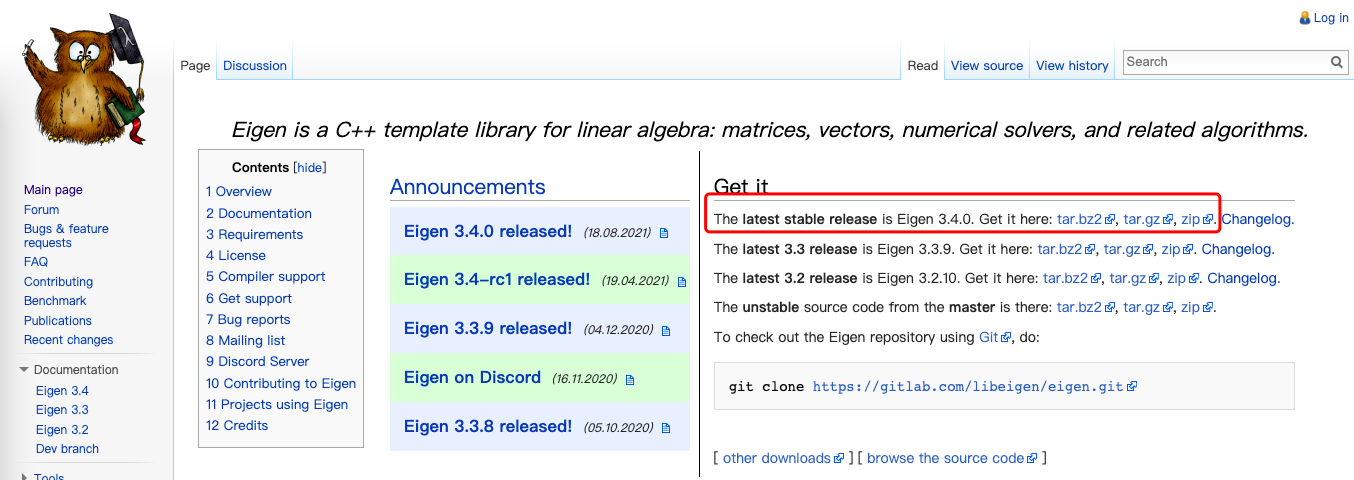The image size is (1354, 480).
Task: Click document icon beside Eigen on Discord
Action: 629,380
